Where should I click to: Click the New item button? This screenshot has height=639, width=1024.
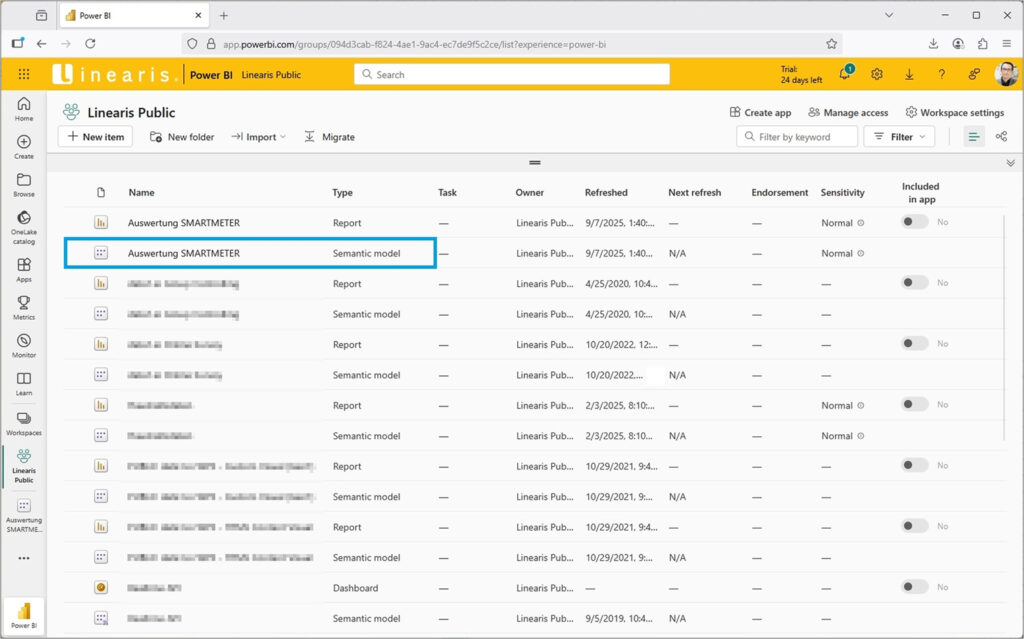[95, 137]
